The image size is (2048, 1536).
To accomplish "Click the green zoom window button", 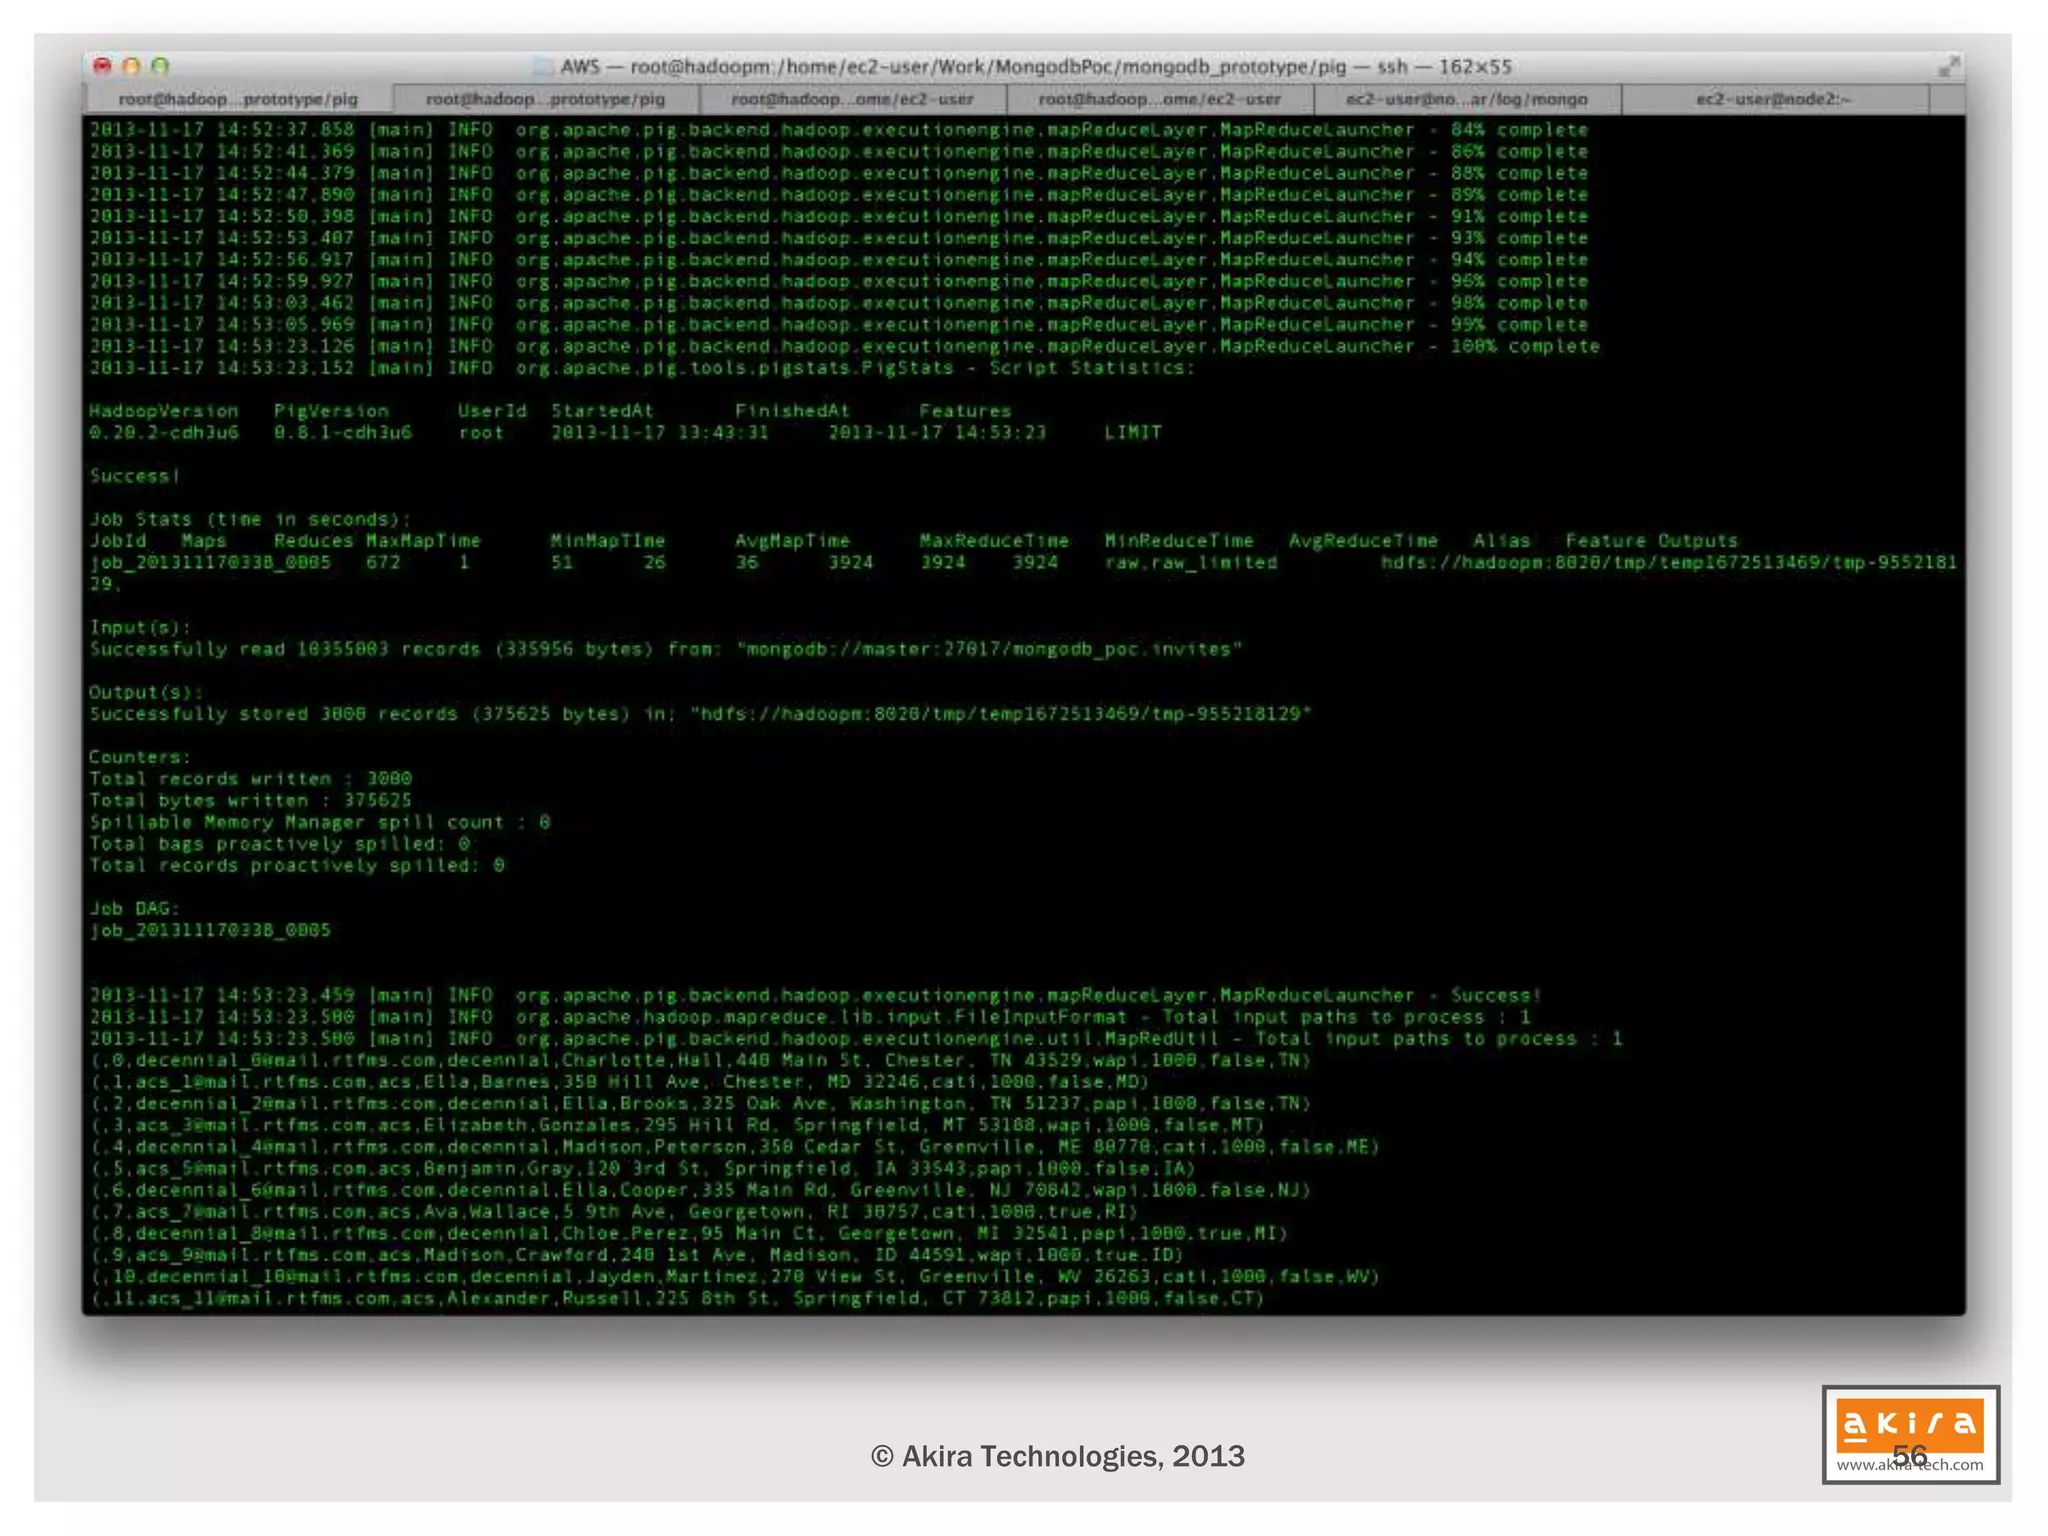I will 160,66.
